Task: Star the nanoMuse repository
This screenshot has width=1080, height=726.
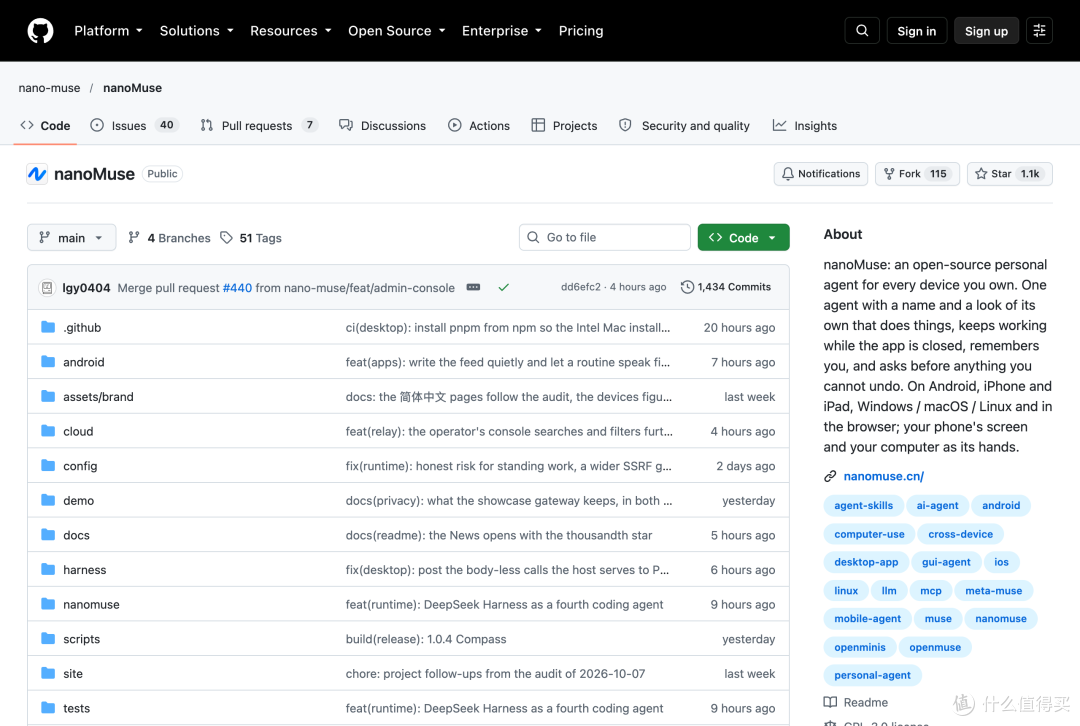Action: [1009, 174]
